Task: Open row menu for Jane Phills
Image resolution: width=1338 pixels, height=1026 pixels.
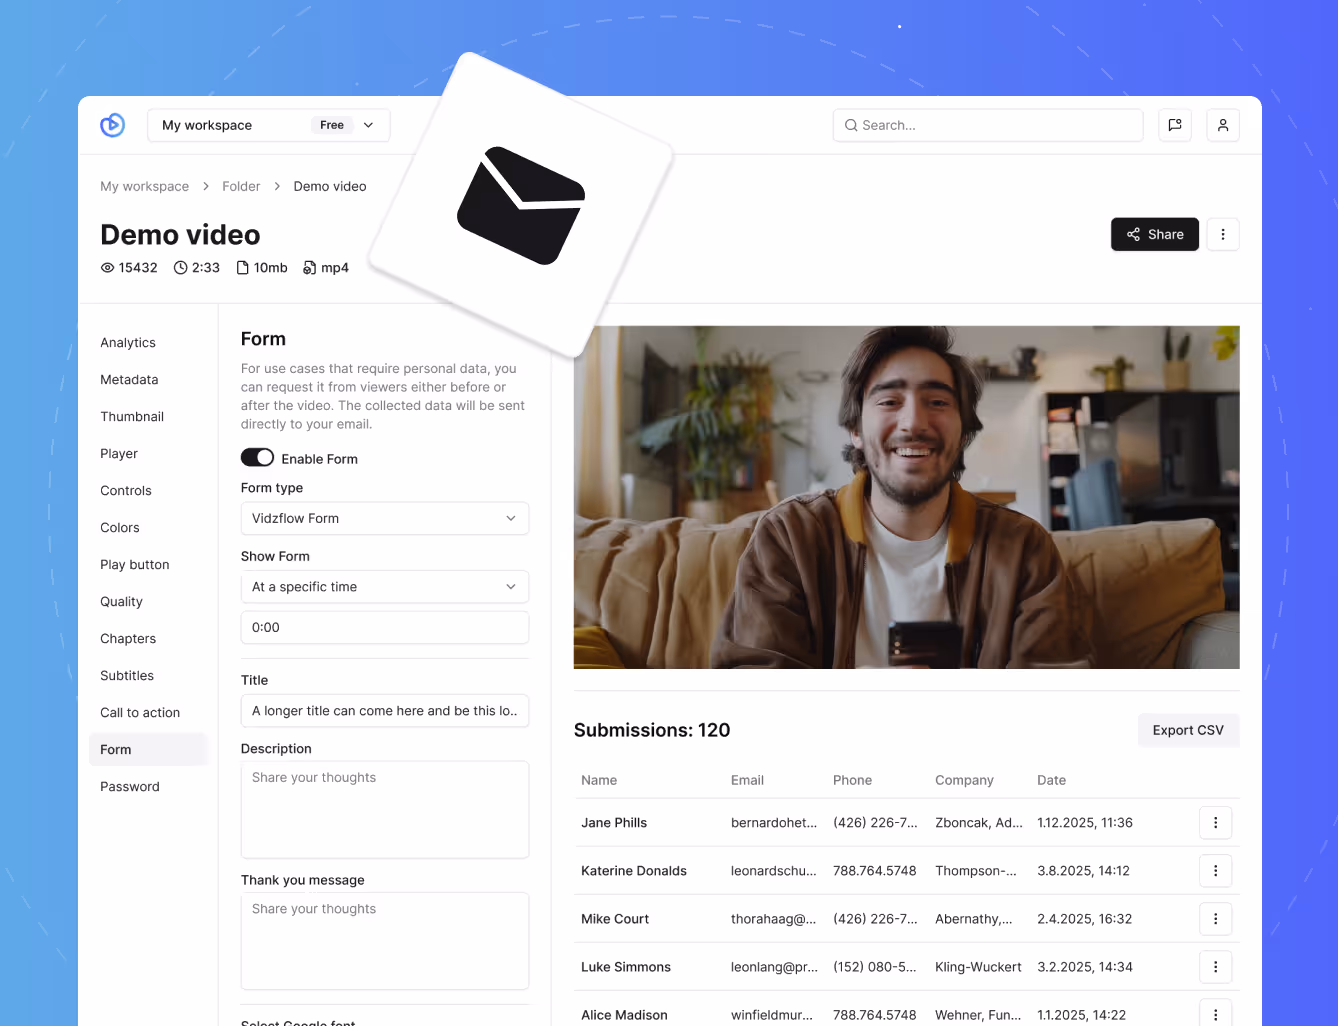Action: coord(1215,822)
